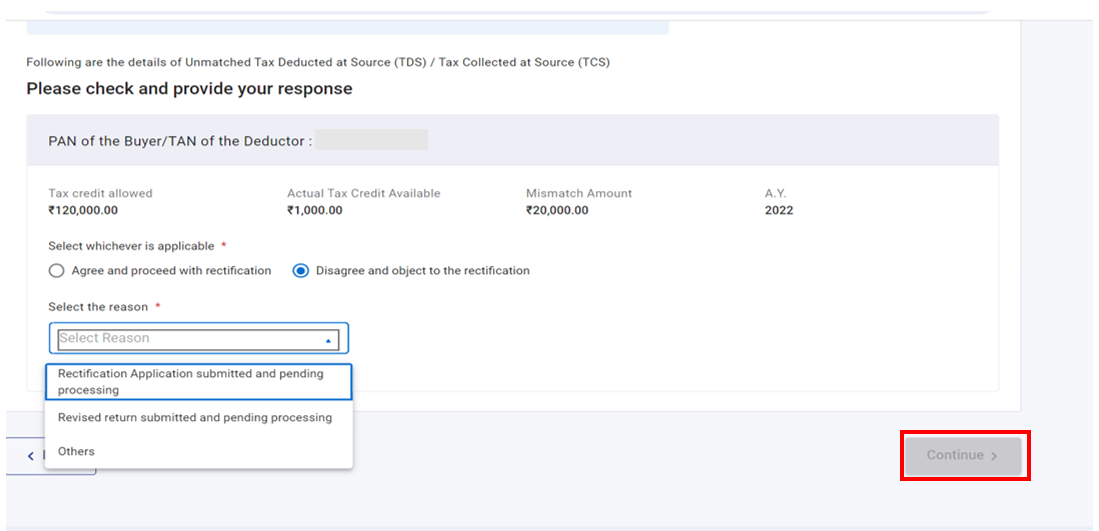The height and width of the screenshot is (531, 1099).
Task: Click 'Please check and provide your response' heading
Action: [189, 89]
